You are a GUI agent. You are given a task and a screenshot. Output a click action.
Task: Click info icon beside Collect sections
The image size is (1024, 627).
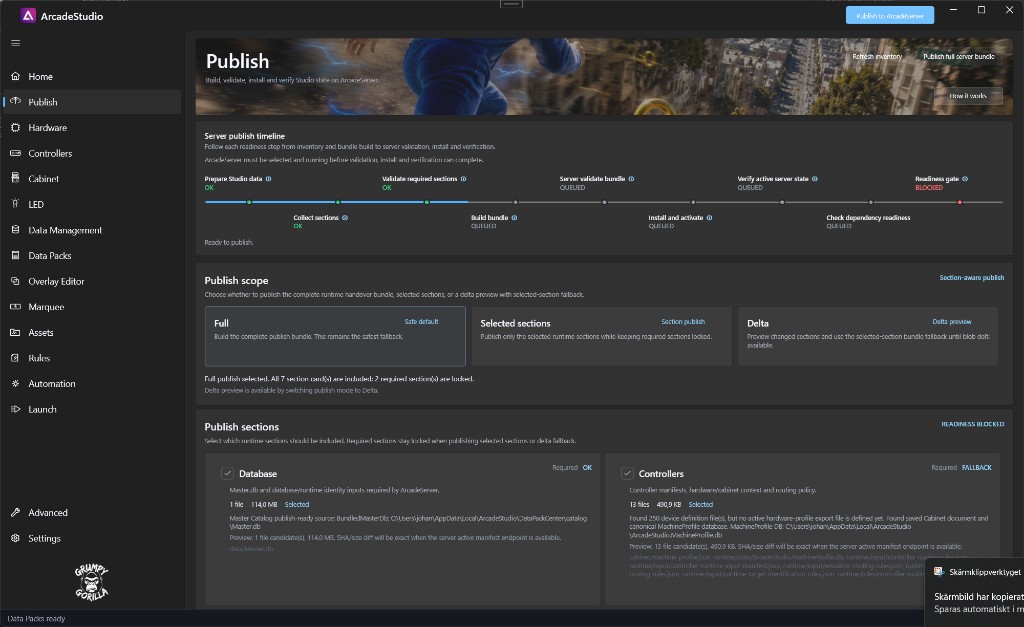(x=345, y=217)
